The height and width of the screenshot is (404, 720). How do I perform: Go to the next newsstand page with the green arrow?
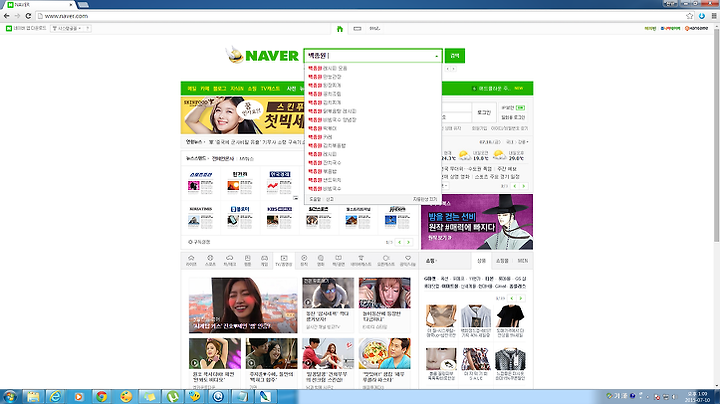[408, 242]
